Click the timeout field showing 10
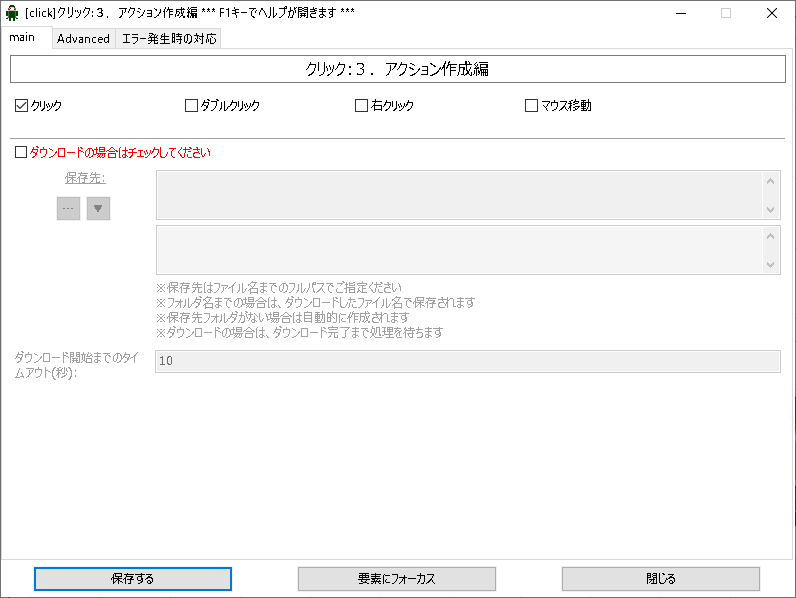The image size is (796, 598). 468,361
